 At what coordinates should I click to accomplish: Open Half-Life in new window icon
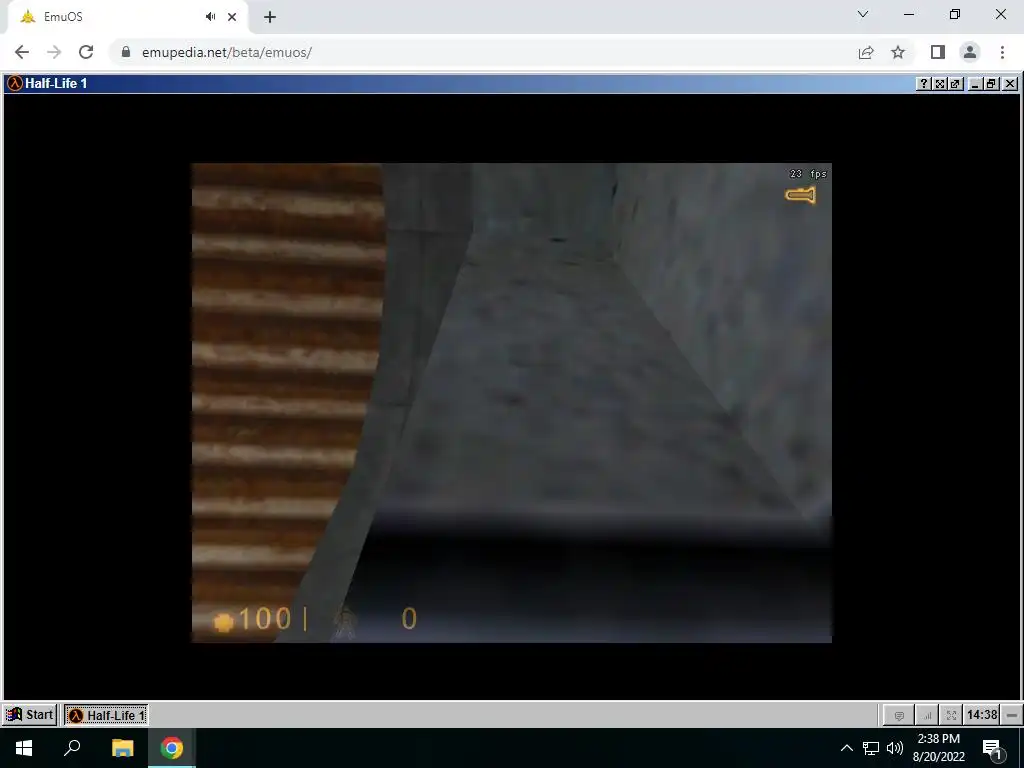955,84
